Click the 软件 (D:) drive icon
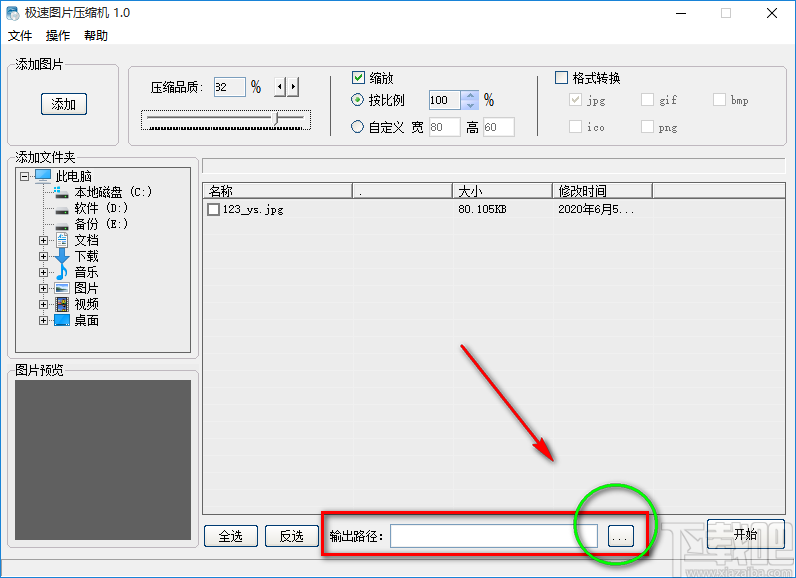This screenshot has height=578, width=796. pos(61,209)
